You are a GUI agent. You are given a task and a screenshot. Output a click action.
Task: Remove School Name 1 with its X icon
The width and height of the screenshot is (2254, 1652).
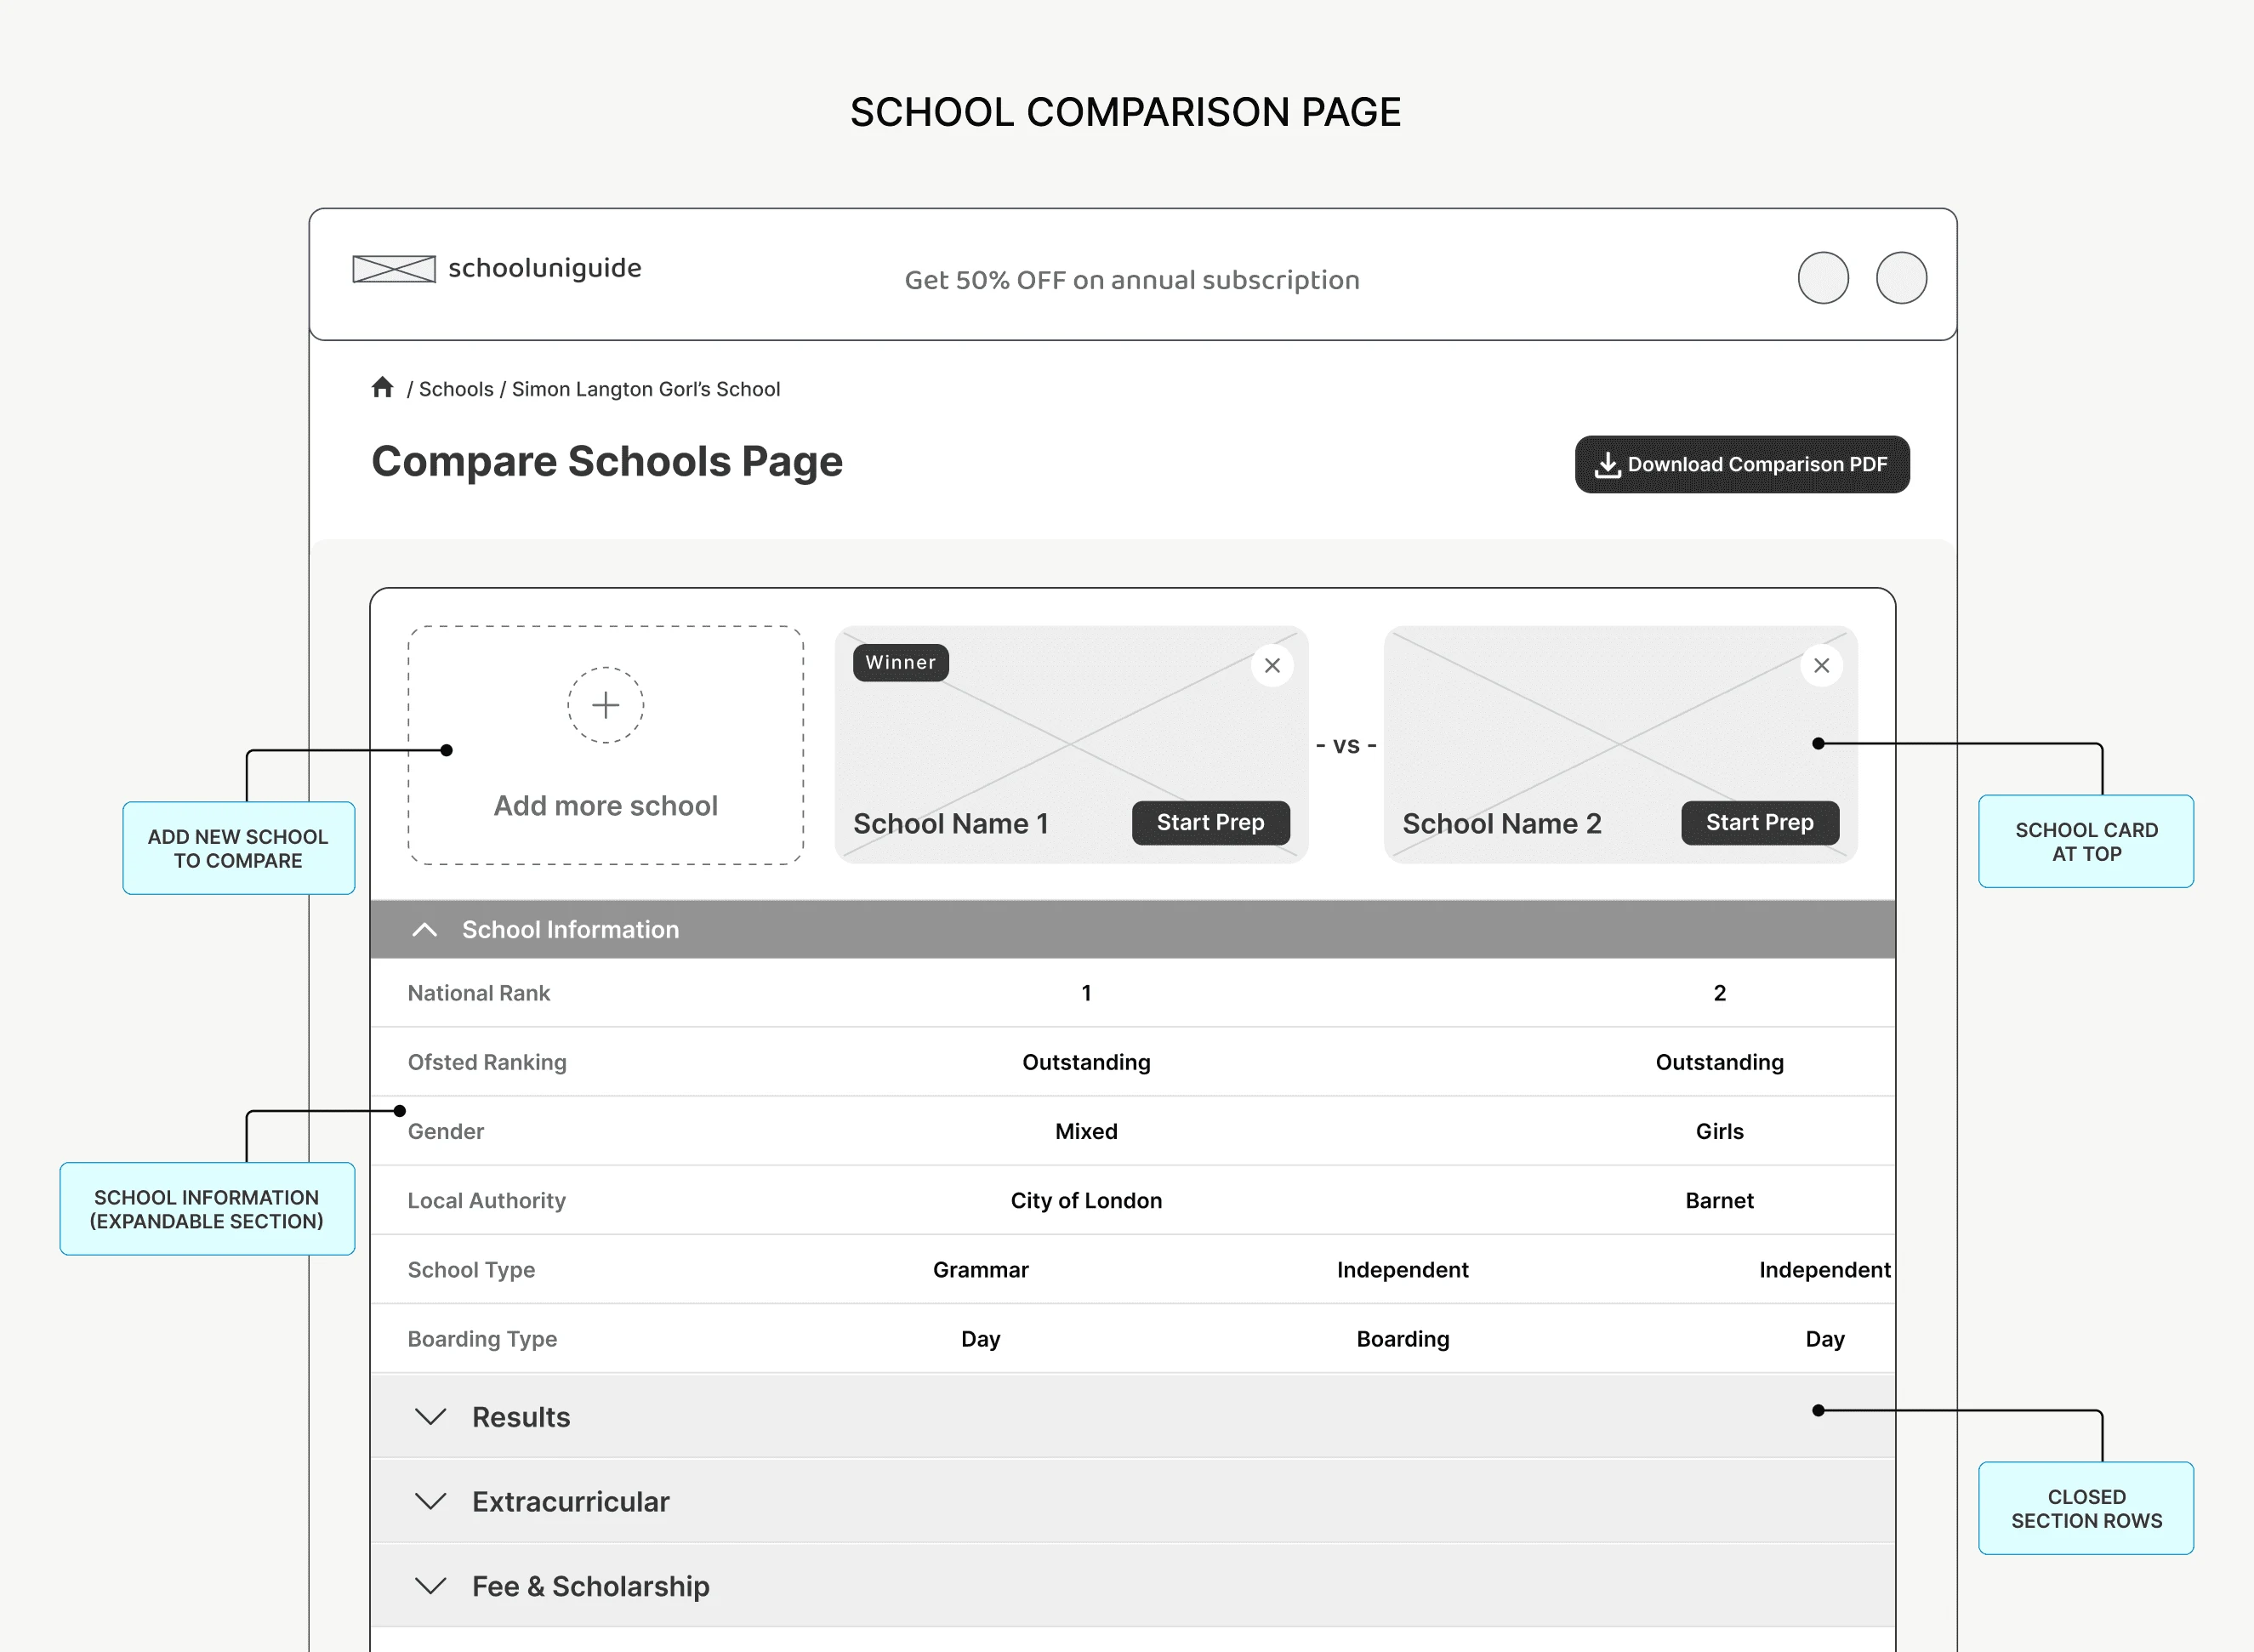(1272, 665)
